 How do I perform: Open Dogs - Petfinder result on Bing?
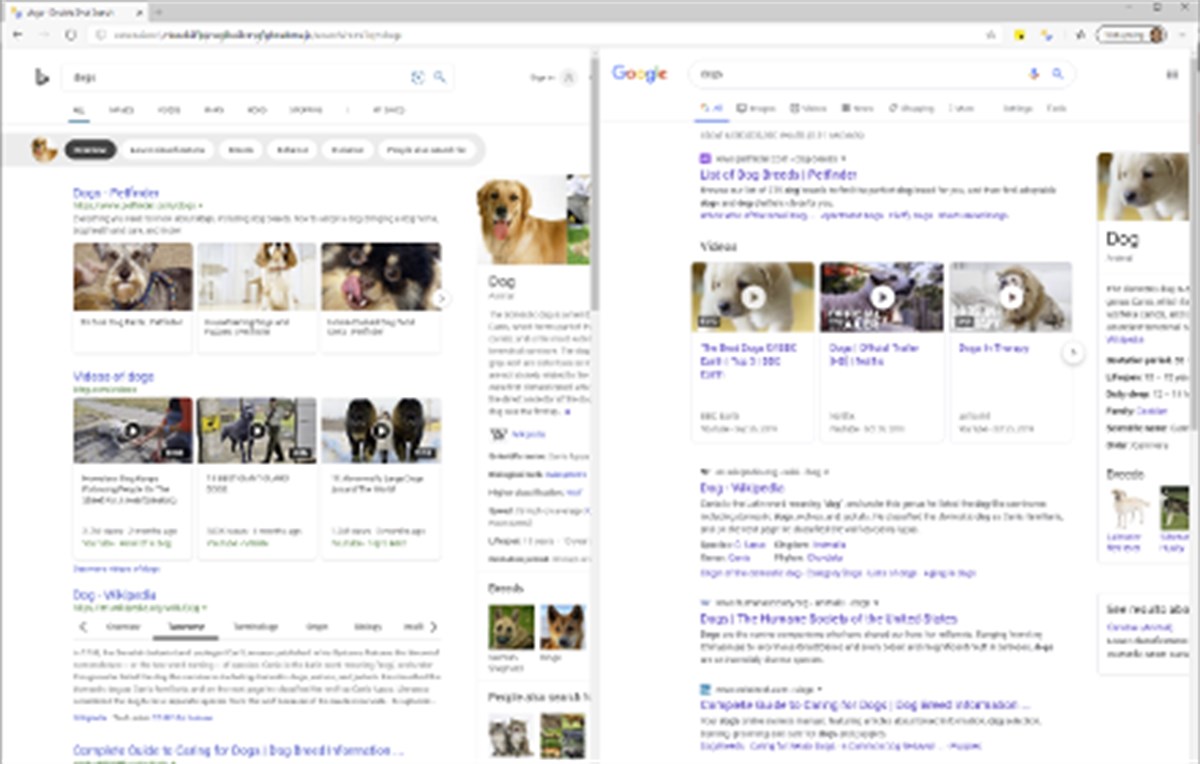click(x=116, y=193)
